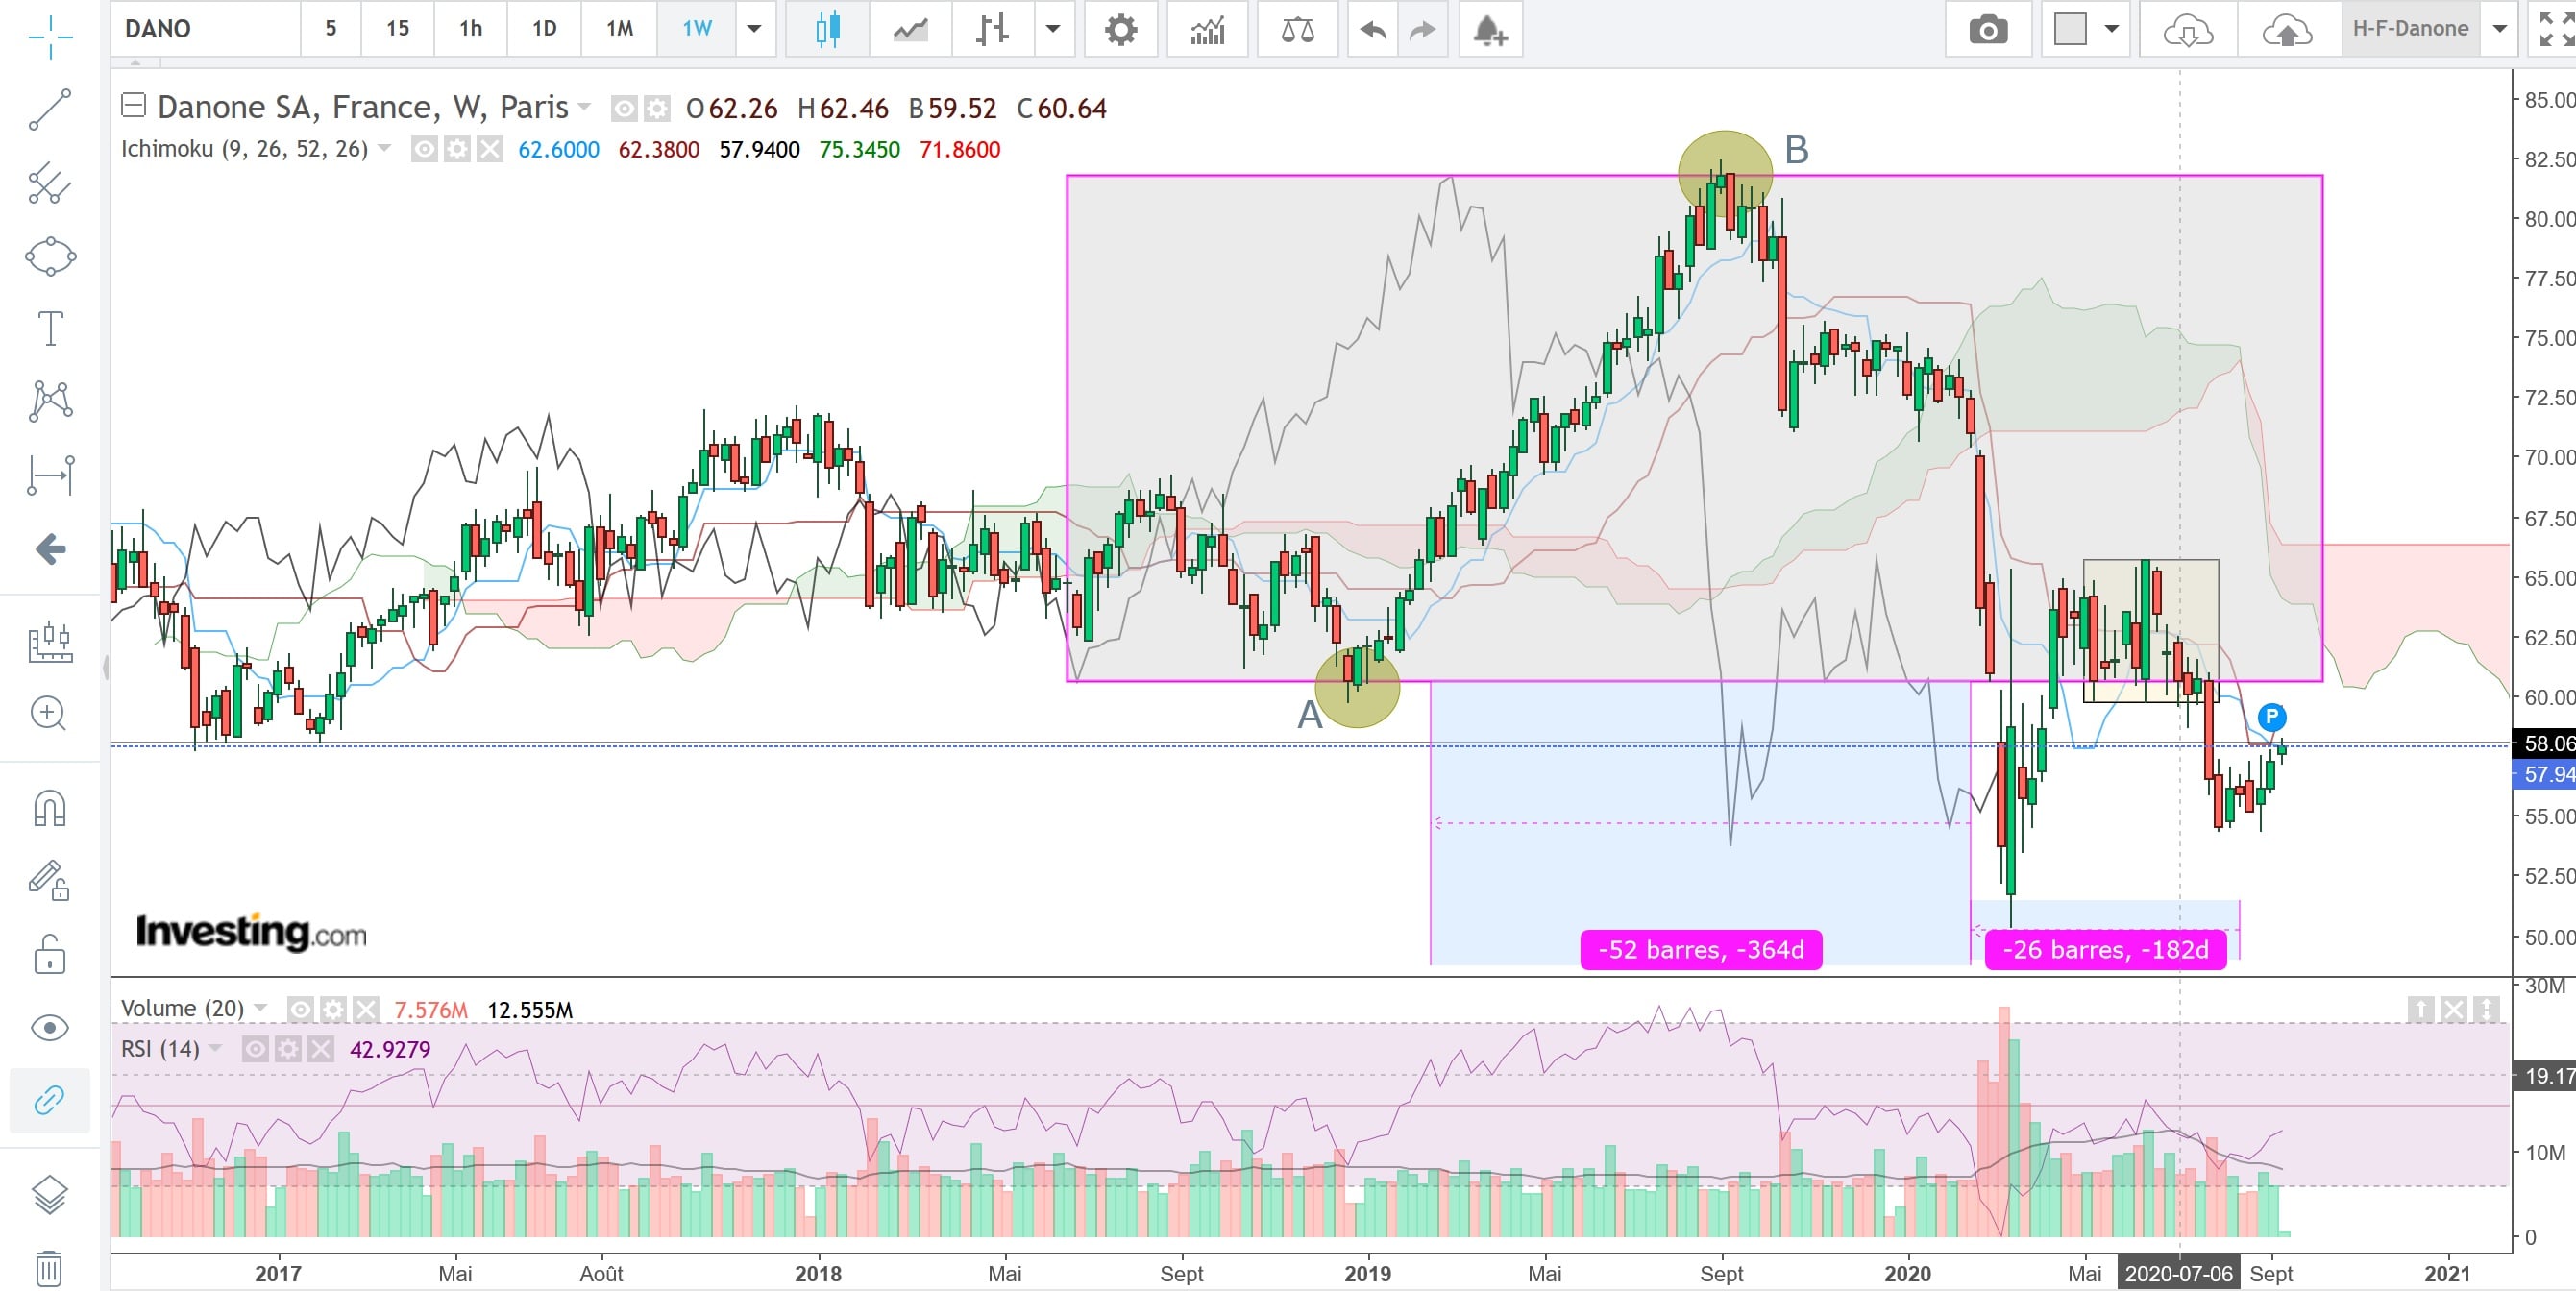The image size is (2576, 1291).
Task: Click the back arrow in the left sidebar
Action: pos(50,548)
